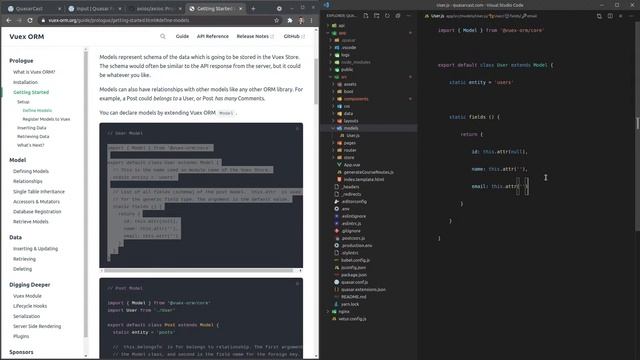
Task: Open the browser profile avatar
Action: [301, 20]
